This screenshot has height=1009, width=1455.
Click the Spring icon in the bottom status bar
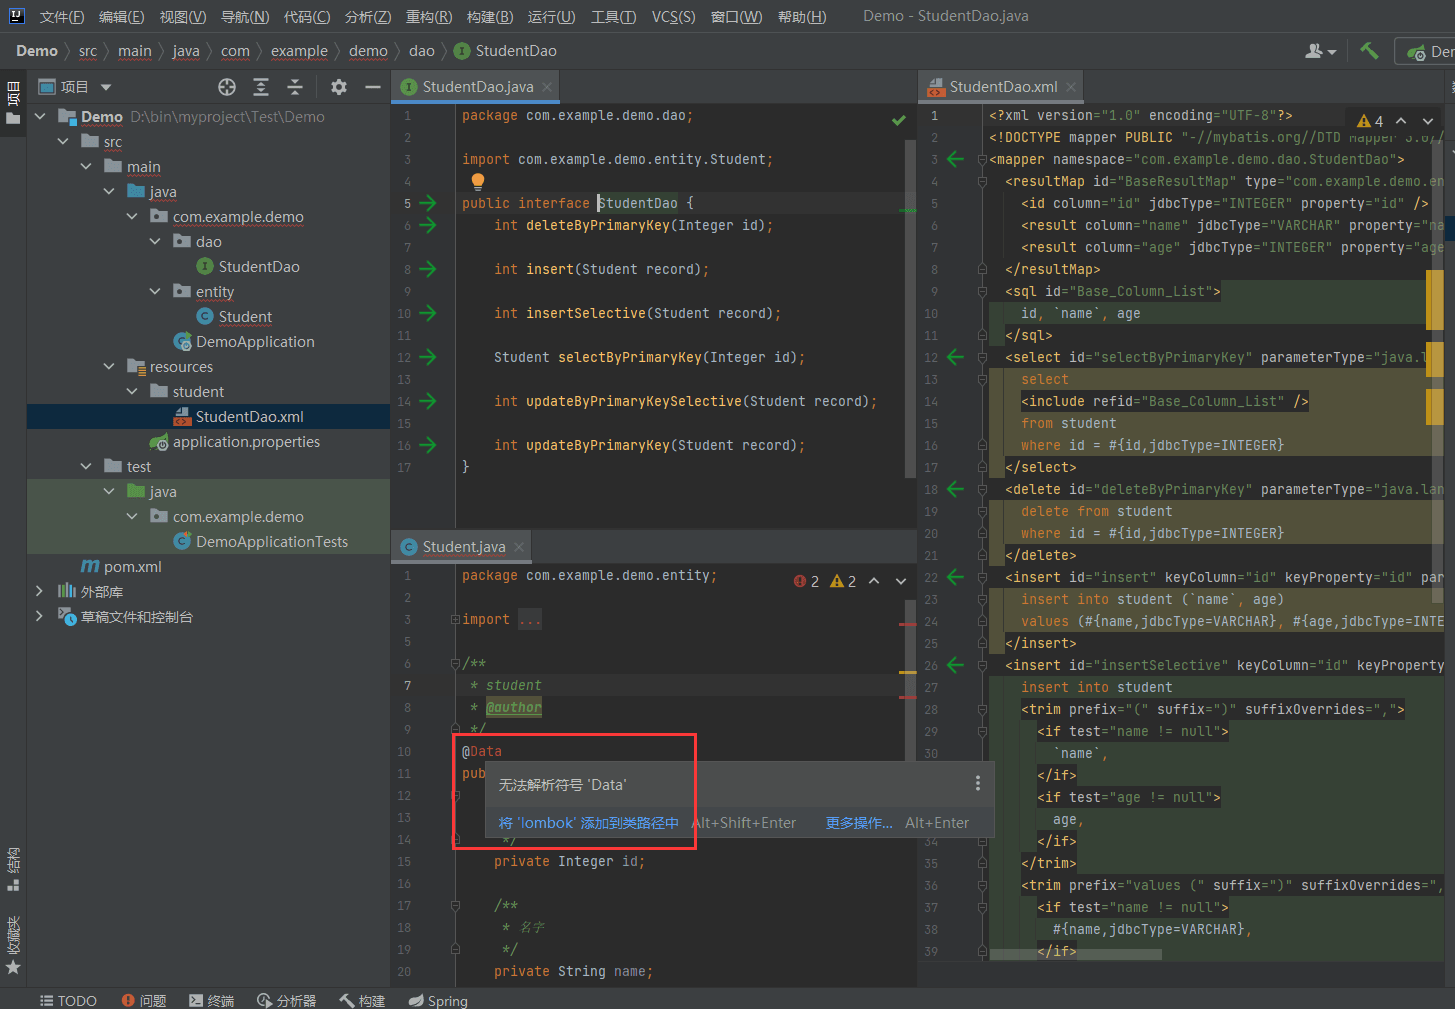click(438, 999)
